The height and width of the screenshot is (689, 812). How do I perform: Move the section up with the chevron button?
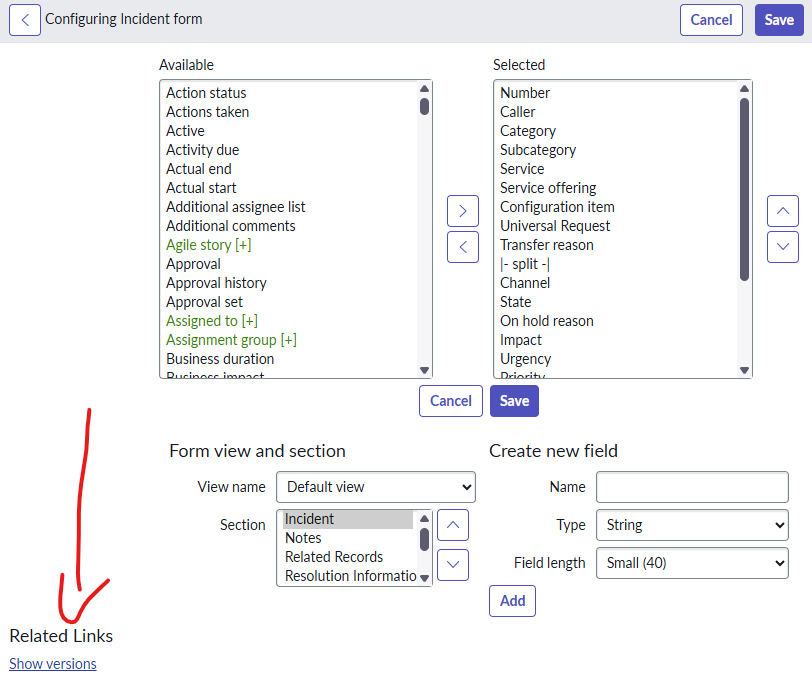(453, 525)
